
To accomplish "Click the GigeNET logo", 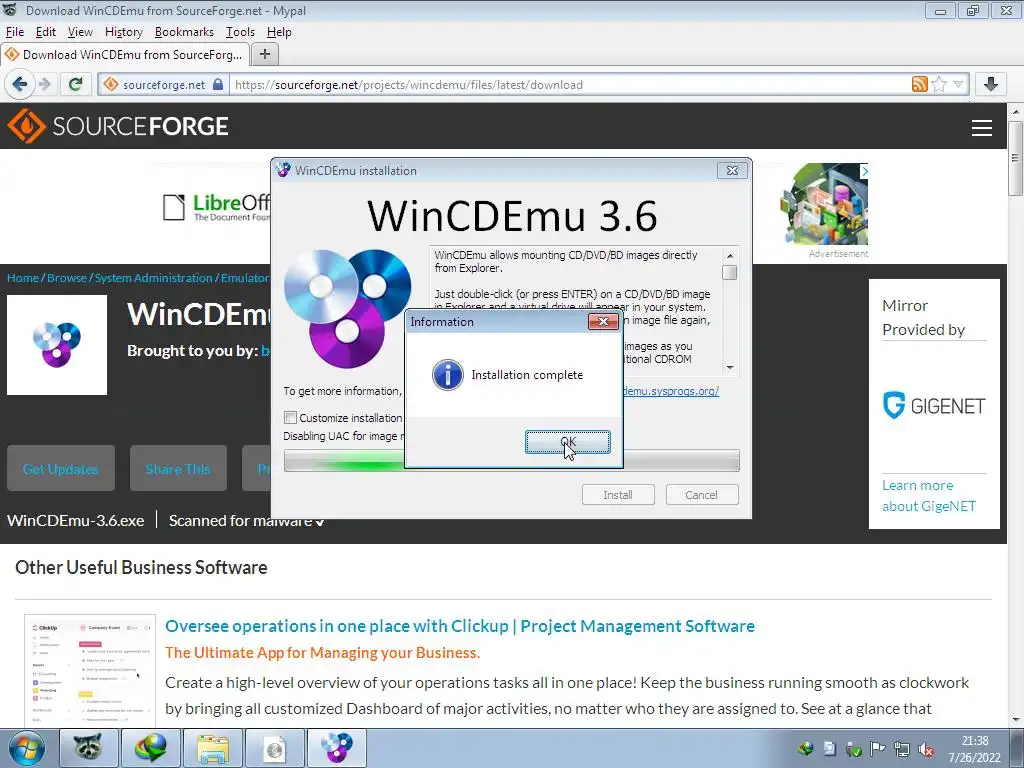I will (x=934, y=406).
